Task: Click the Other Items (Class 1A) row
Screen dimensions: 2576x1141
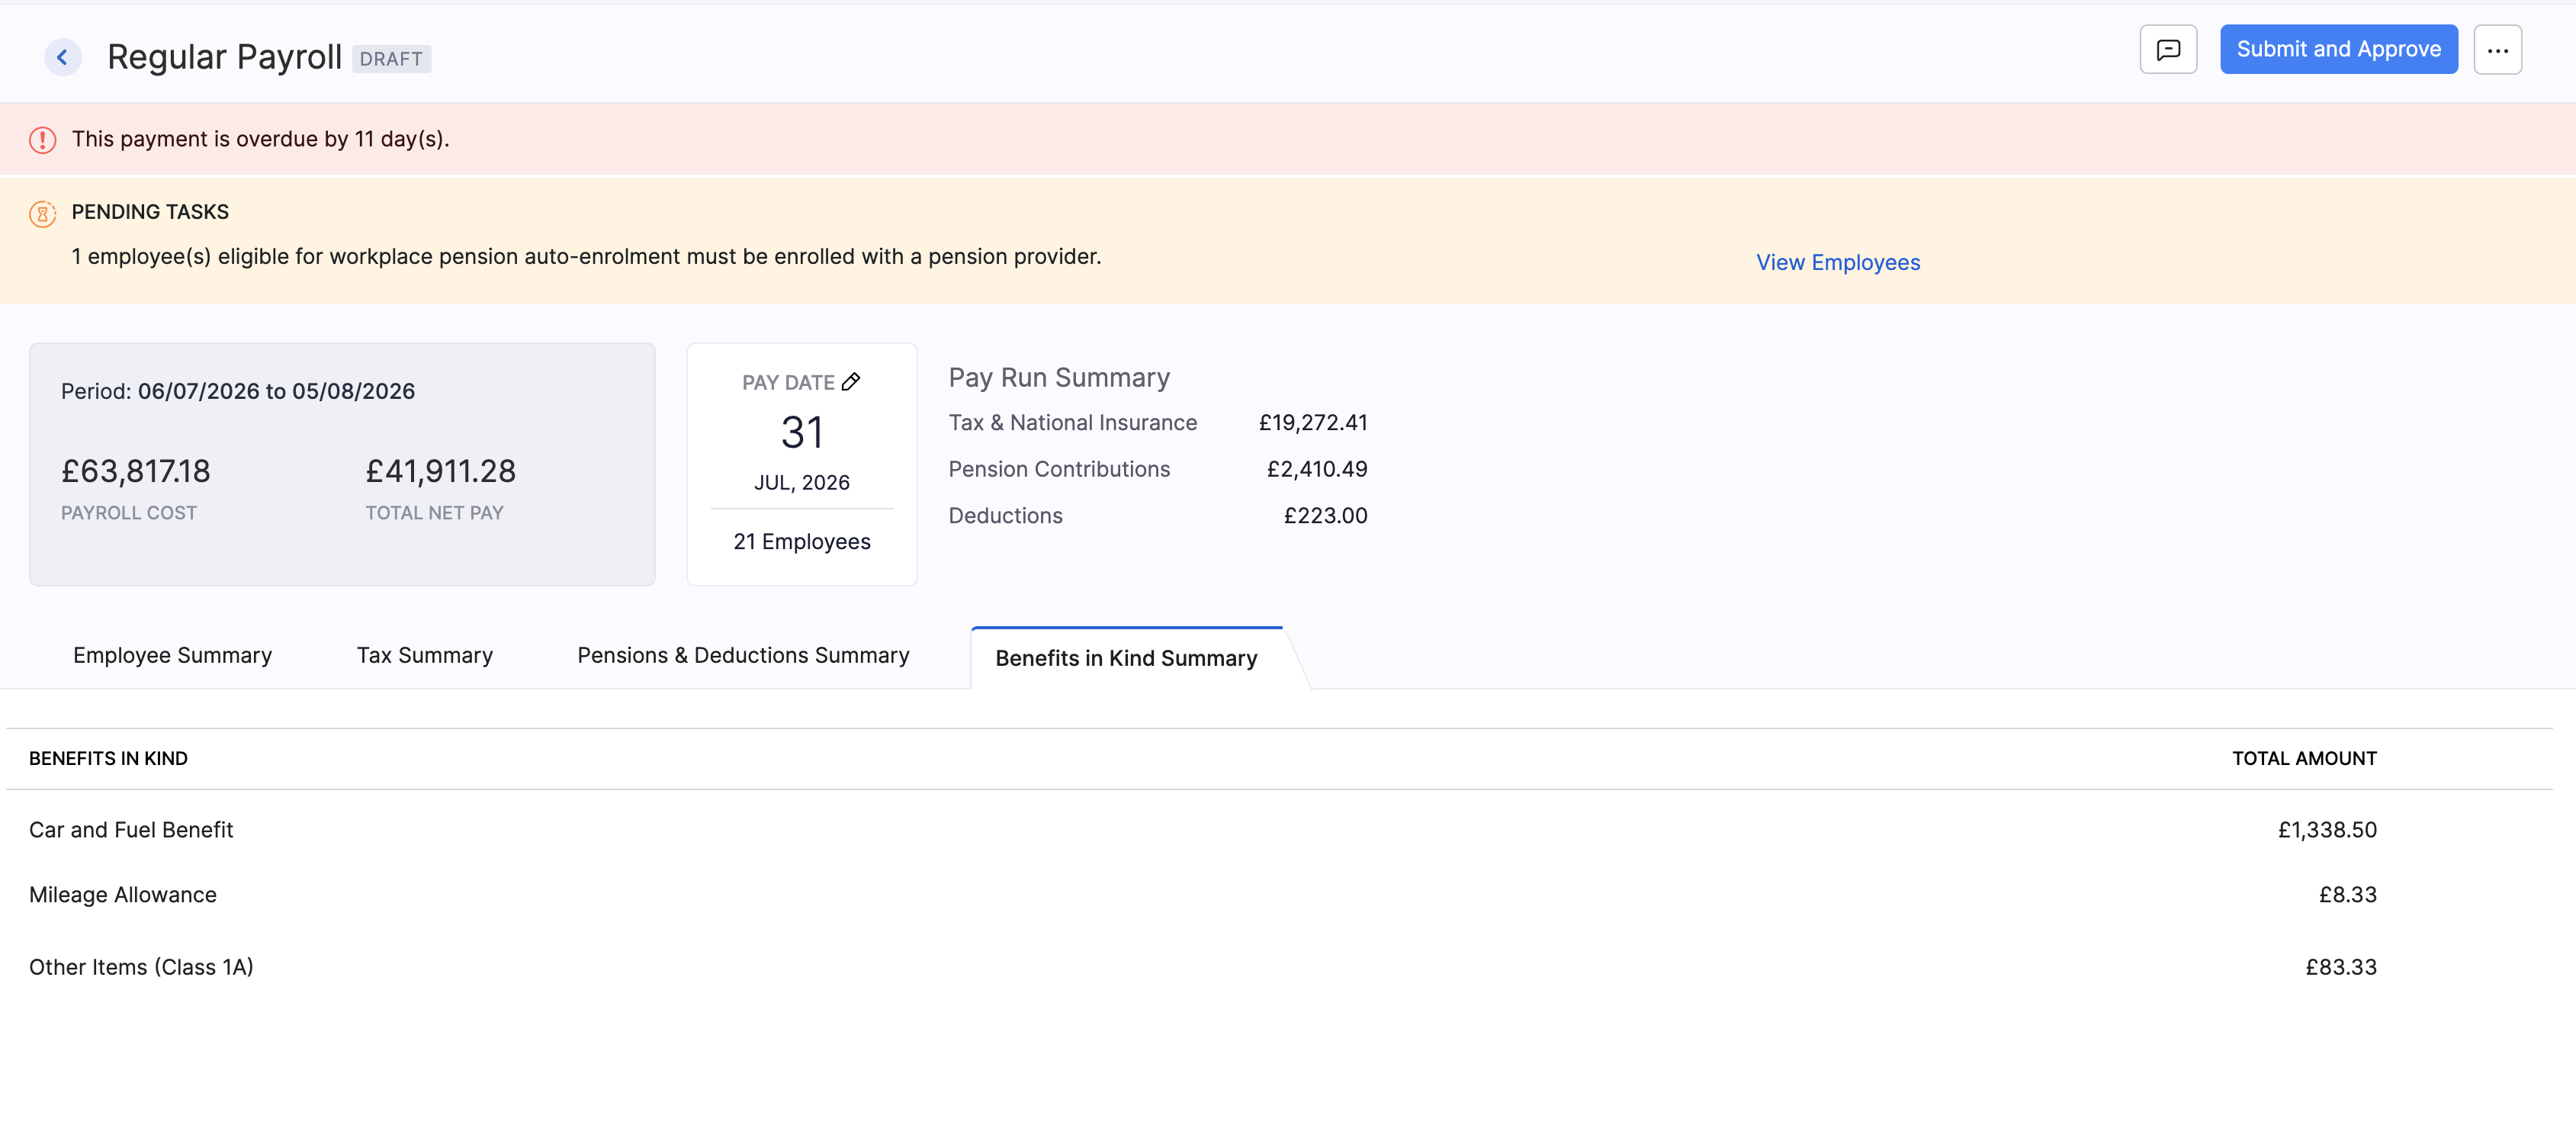Action: pyautogui.click(x=1279, y=967)
